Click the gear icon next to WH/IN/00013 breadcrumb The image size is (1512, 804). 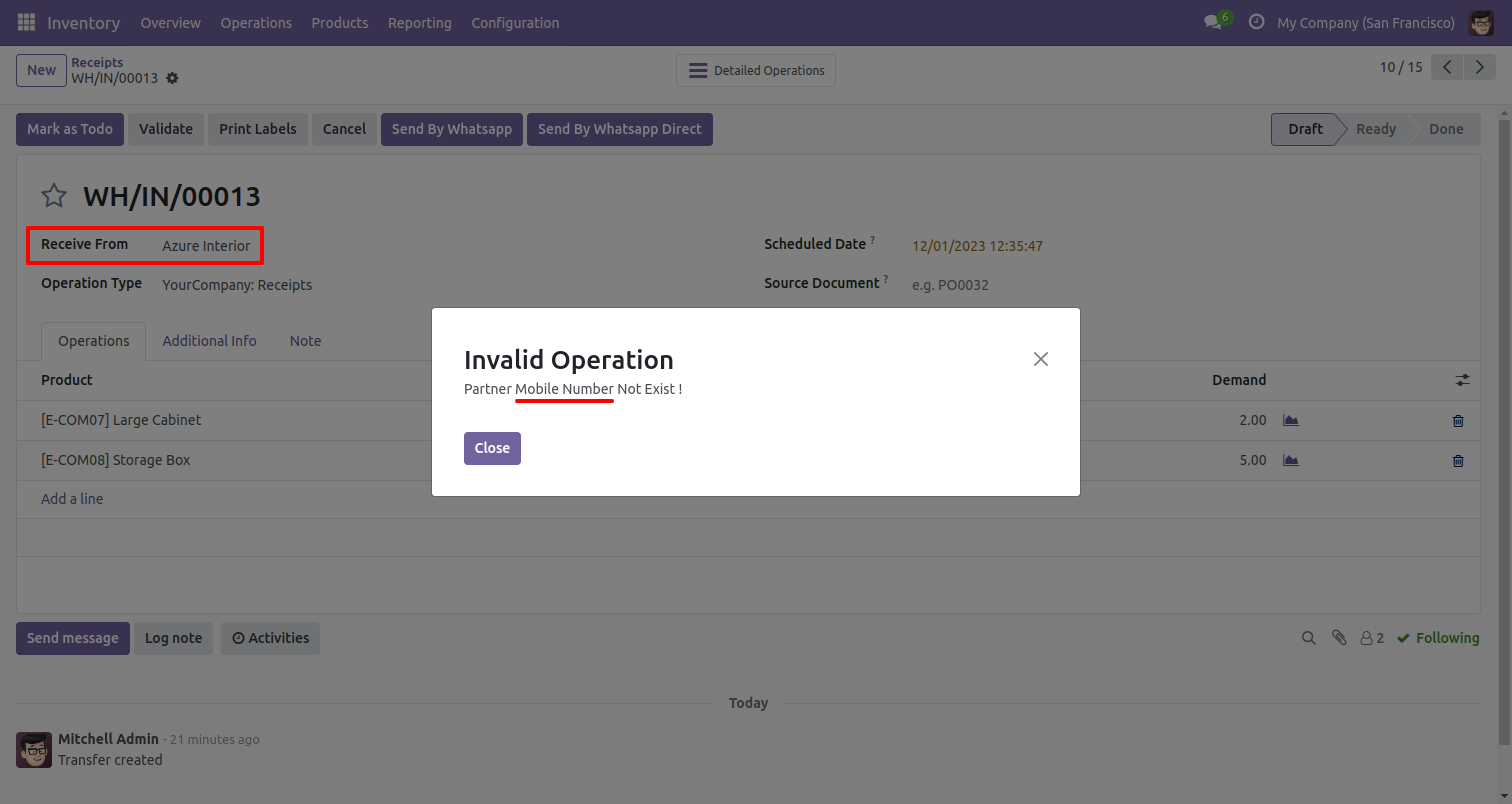point(172,78)
